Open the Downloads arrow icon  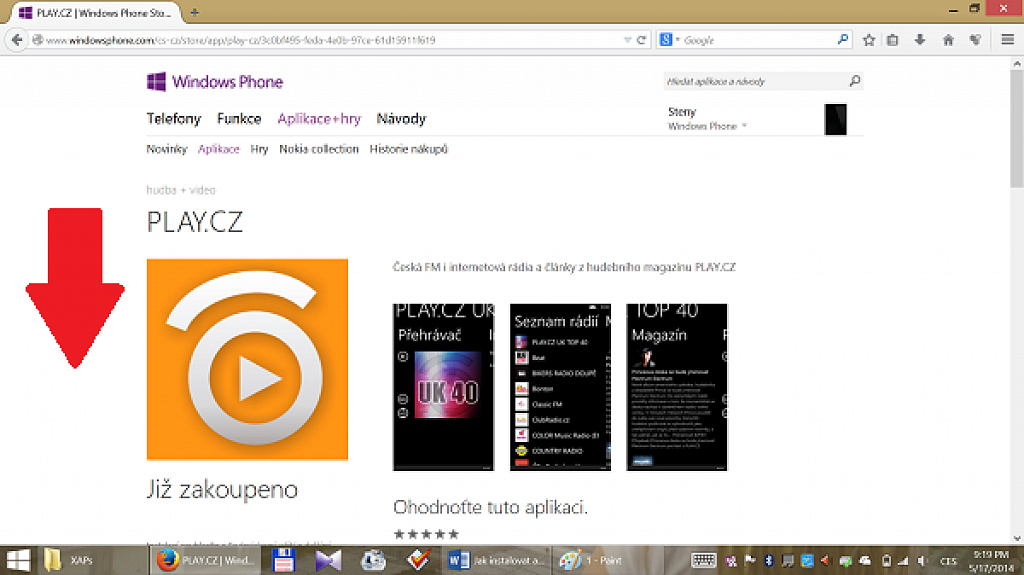(920, 40)
